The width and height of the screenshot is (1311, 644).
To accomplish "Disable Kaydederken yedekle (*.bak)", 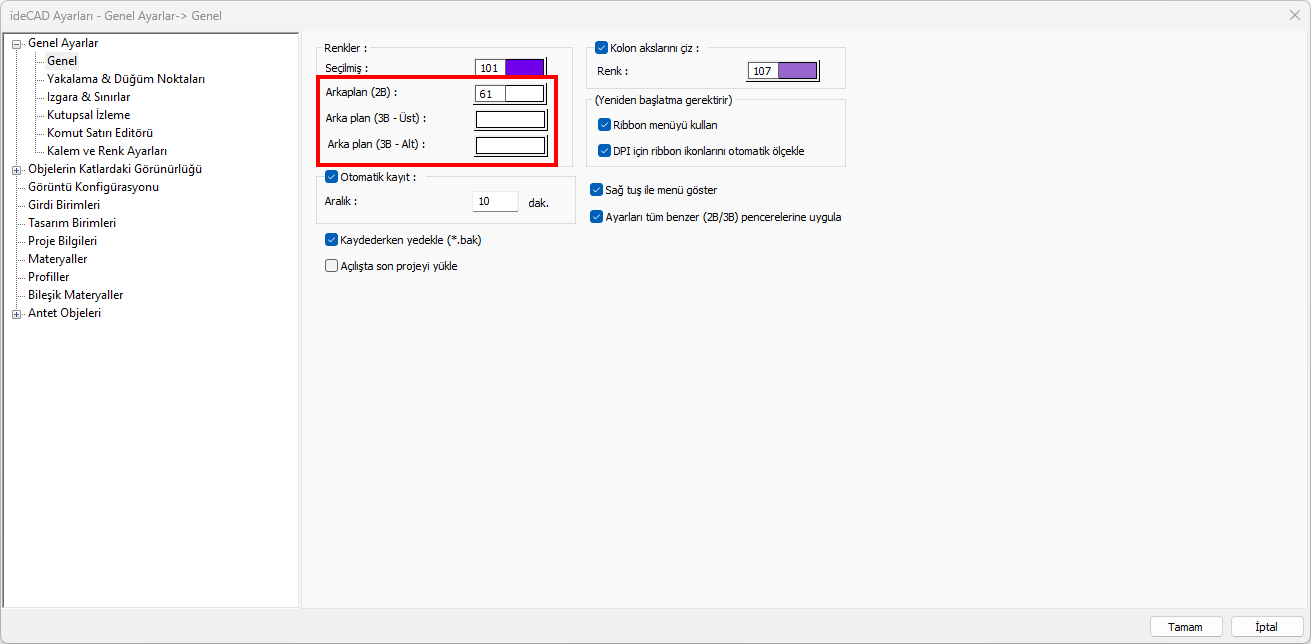I will 332,240.
